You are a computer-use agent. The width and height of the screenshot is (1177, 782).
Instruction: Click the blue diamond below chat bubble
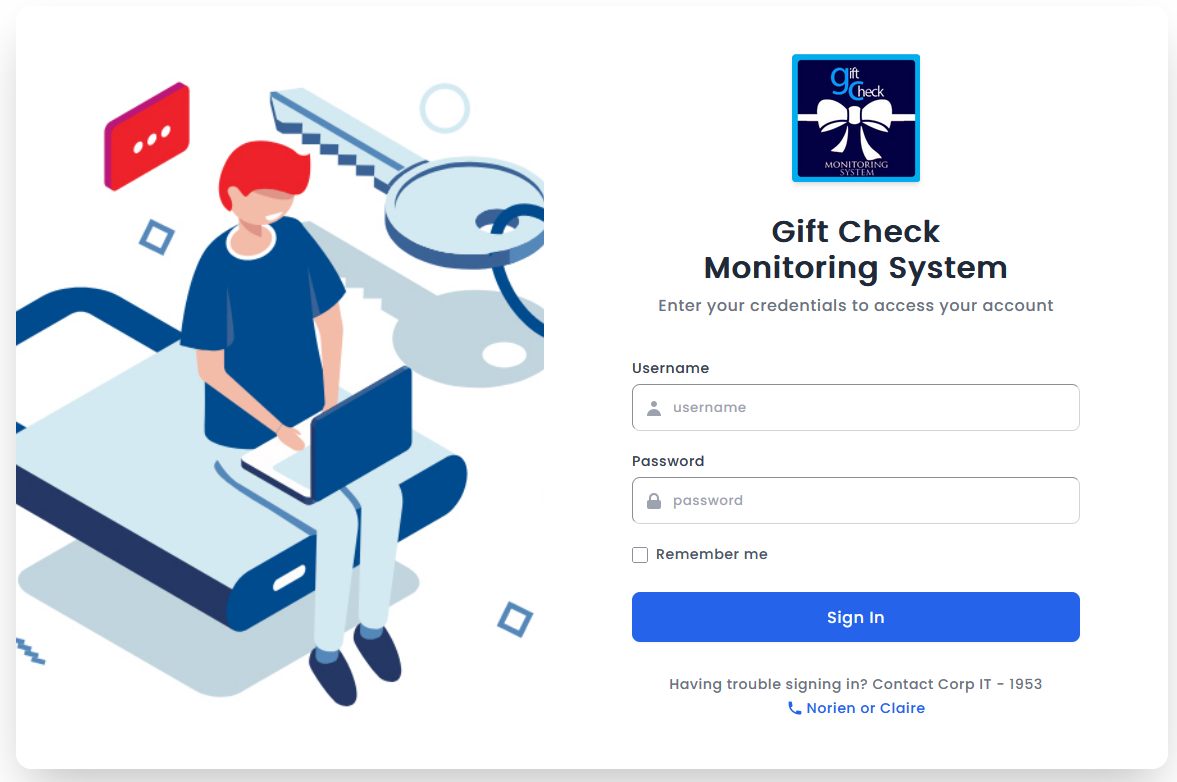157,237
